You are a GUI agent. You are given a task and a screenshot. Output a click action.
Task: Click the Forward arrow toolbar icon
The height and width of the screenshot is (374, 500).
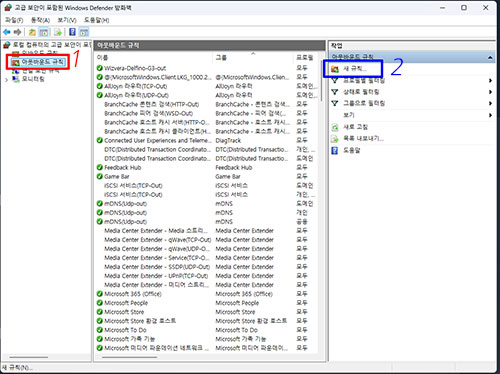tap(17, 32)
